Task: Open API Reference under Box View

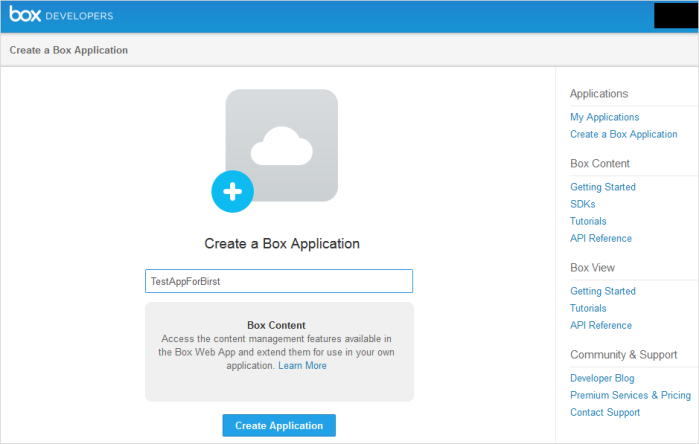Action: (601, 325)
